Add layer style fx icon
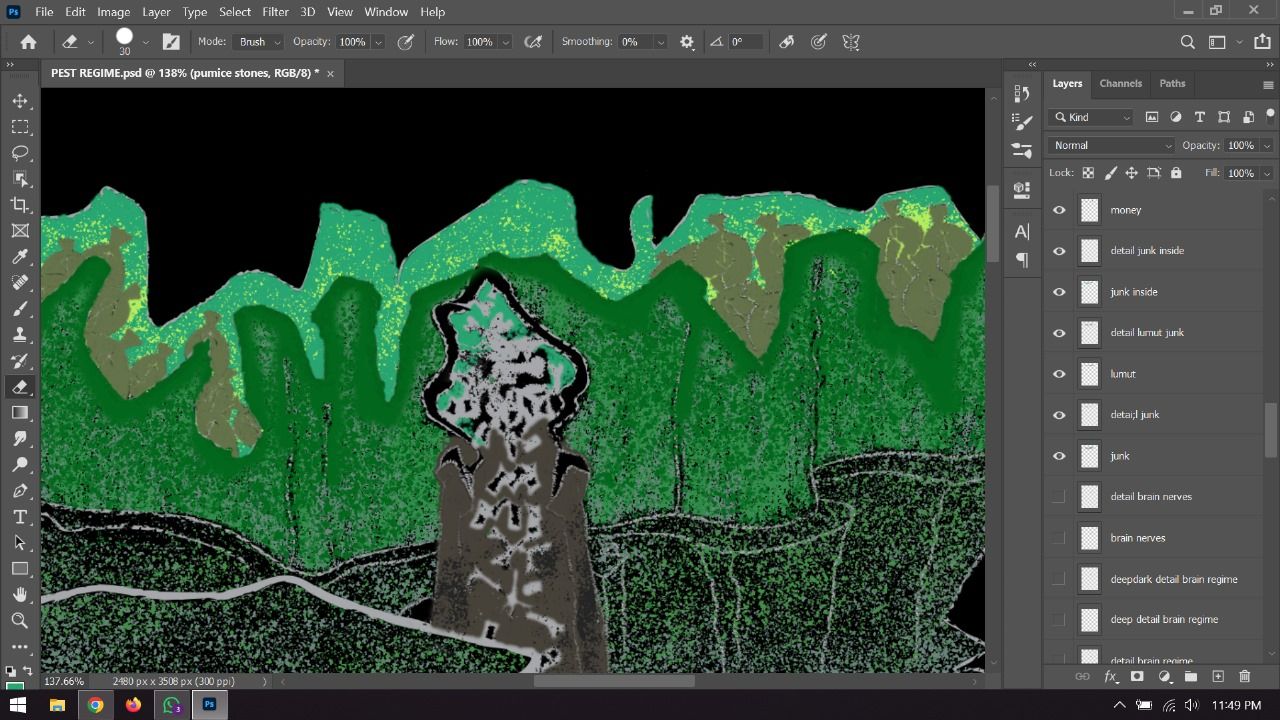Screen dimensions: 1280x720 coord(1110,677)
